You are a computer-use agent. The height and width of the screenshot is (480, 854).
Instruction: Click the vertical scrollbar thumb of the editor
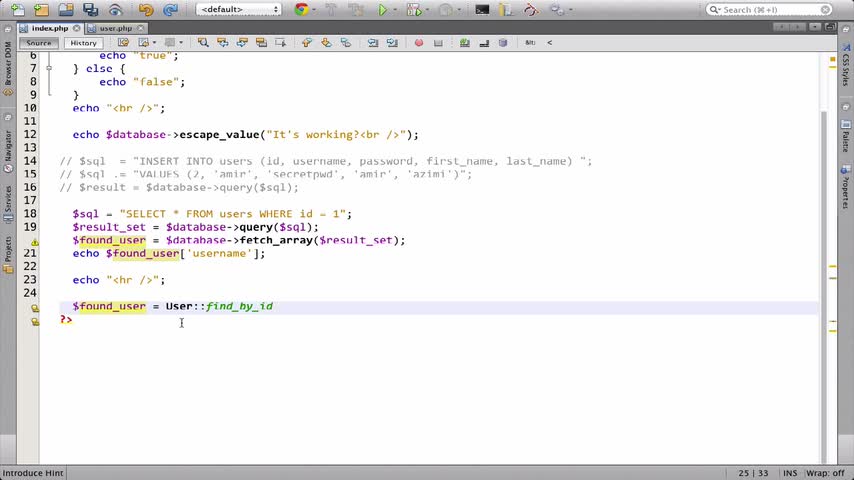coord(824,286)
